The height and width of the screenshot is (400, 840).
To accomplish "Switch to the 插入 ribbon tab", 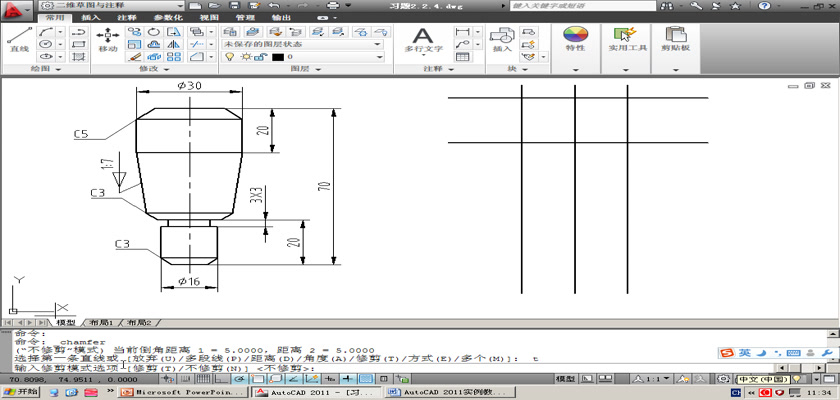I will click(91, 17).
